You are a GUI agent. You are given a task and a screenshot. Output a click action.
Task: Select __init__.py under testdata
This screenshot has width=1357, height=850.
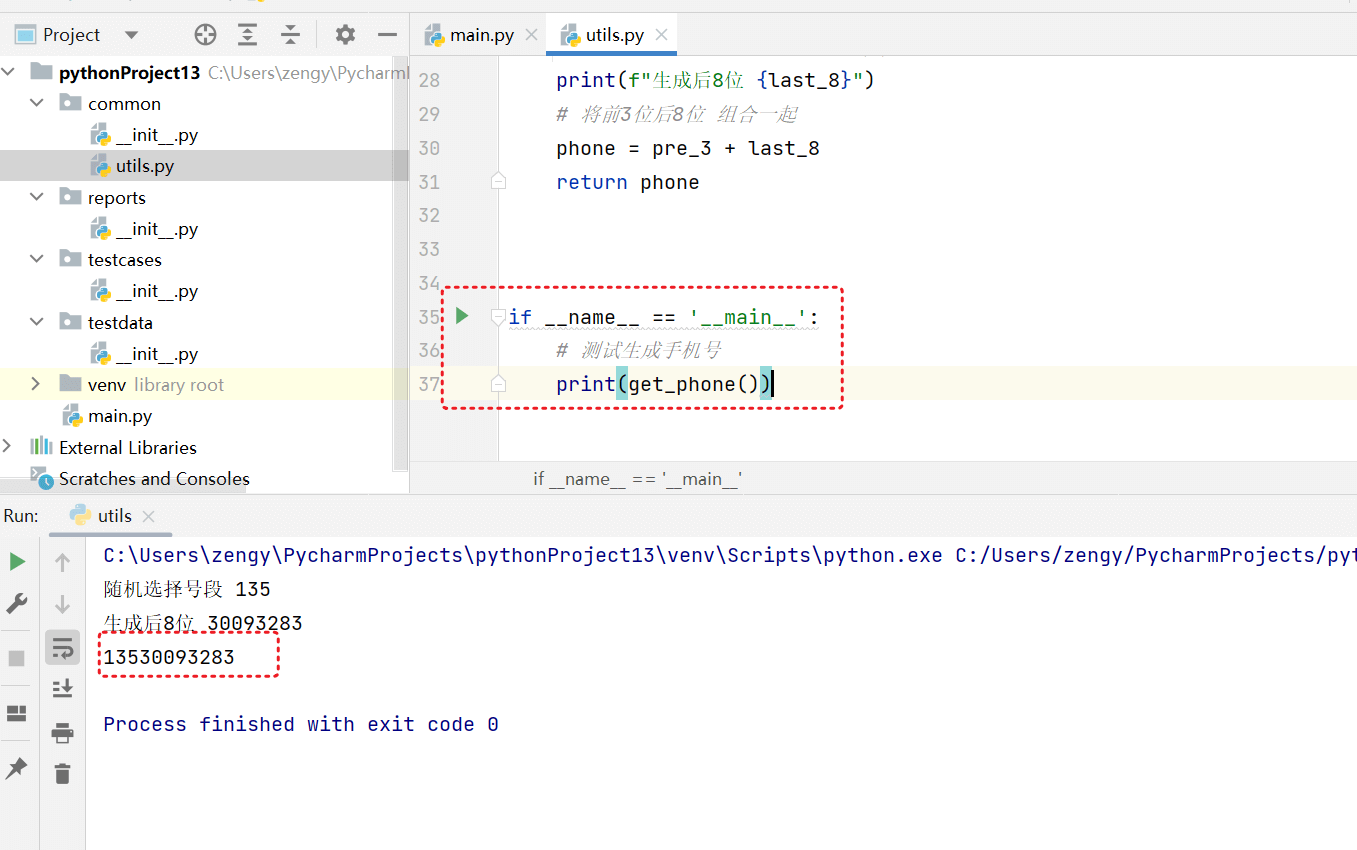pyautogui.click(x=144, y=354)
